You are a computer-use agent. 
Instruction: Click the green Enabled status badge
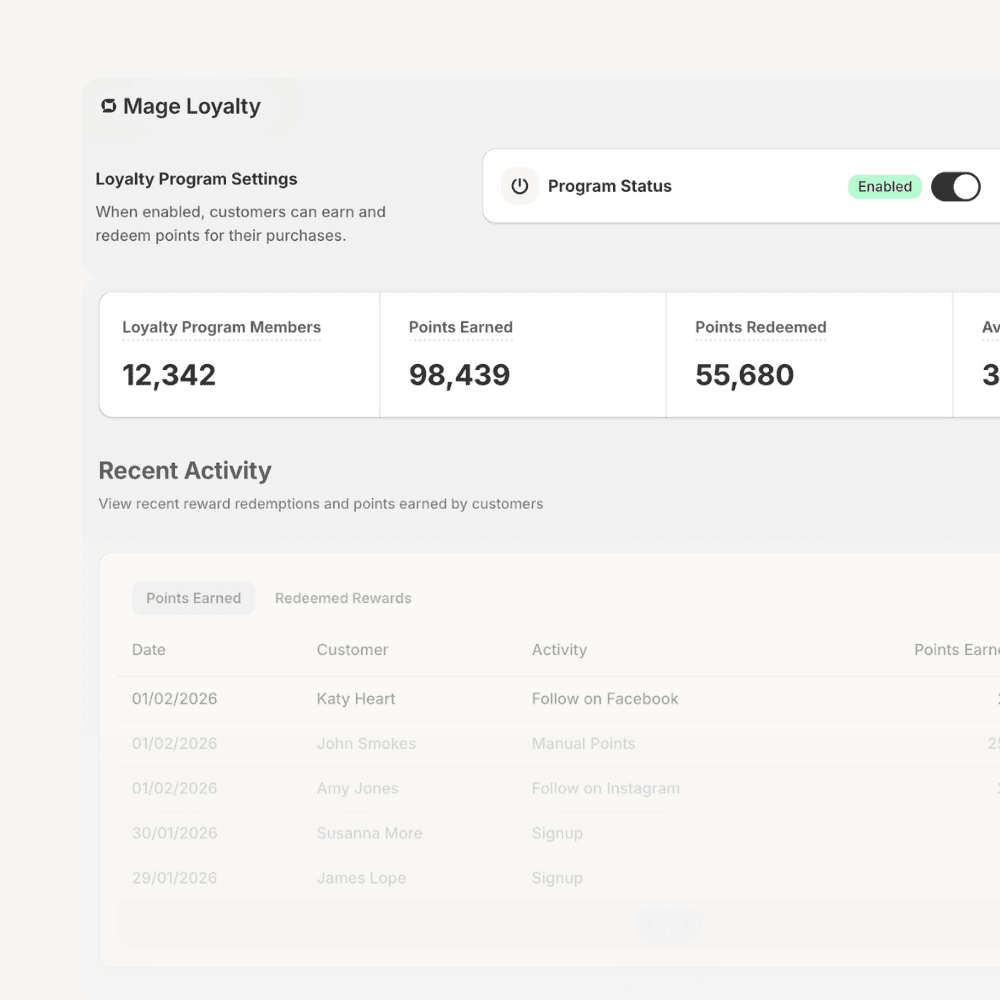click(x=884, y=186)
